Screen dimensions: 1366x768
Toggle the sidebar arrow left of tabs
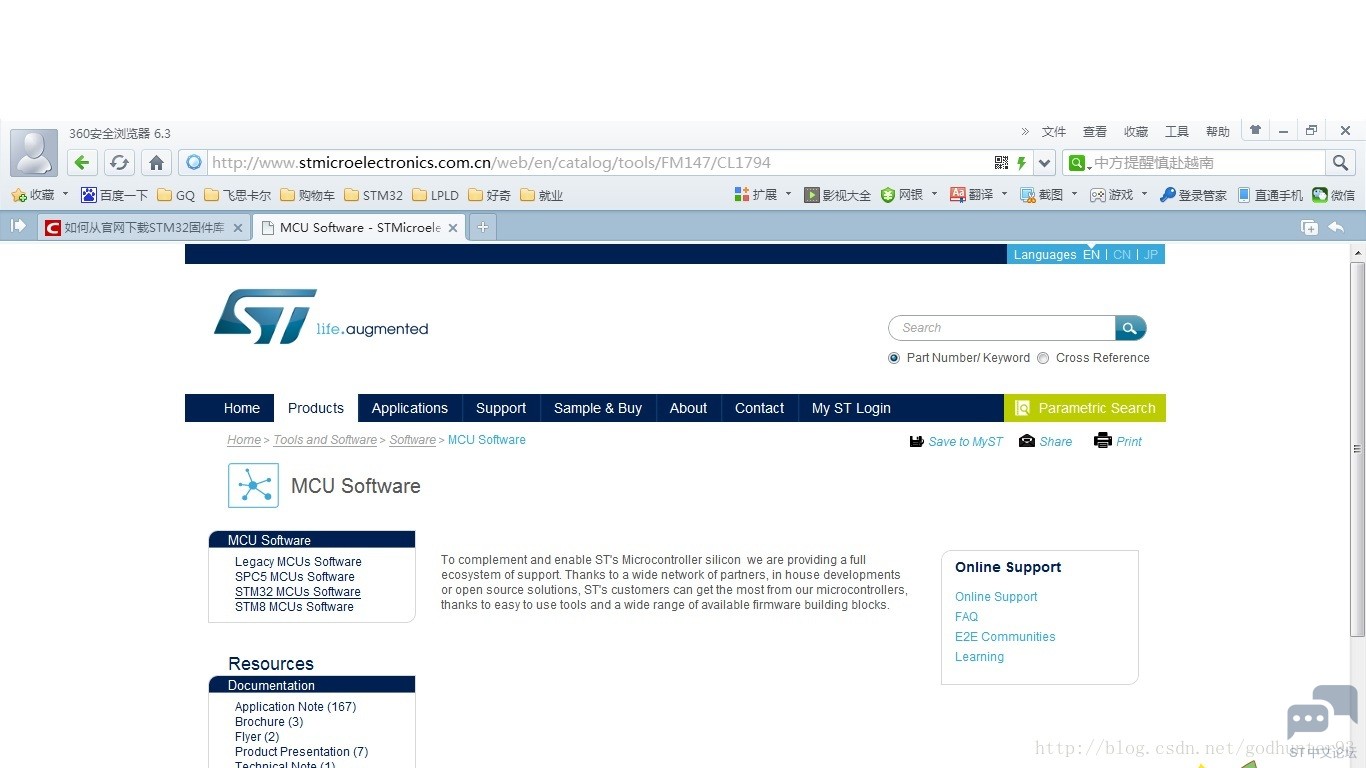(18, 226)
